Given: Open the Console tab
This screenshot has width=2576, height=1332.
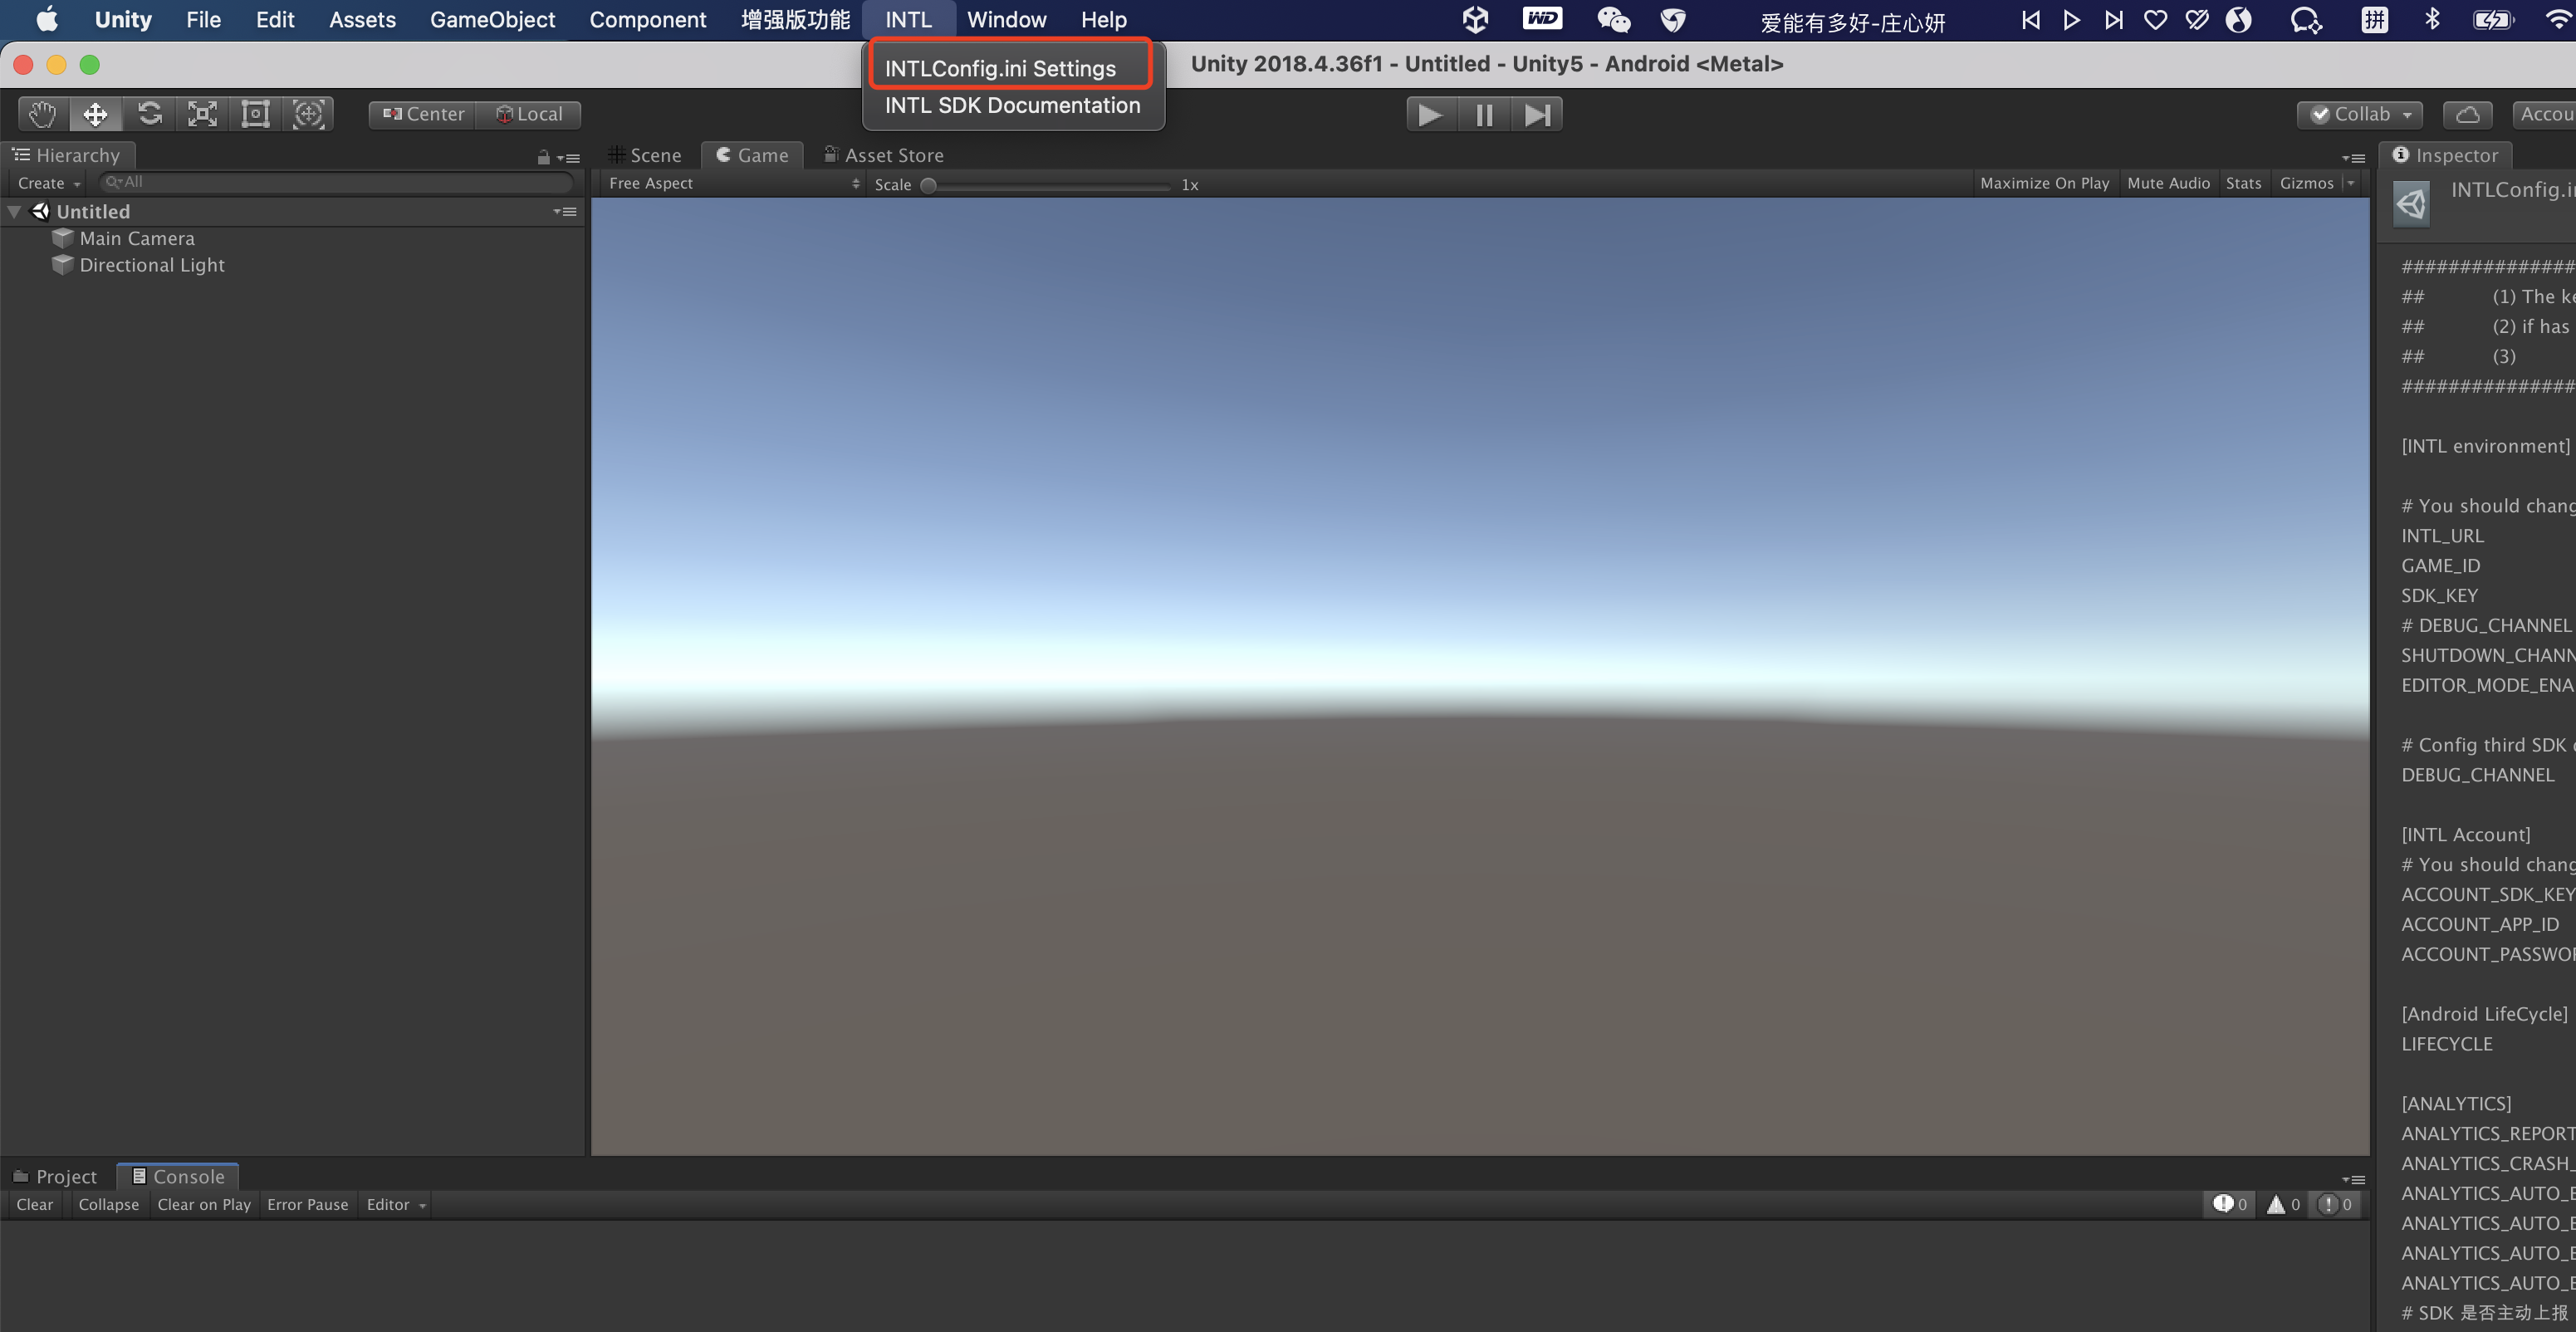Looking at the screenshot, I should [x=180, y=1174].
